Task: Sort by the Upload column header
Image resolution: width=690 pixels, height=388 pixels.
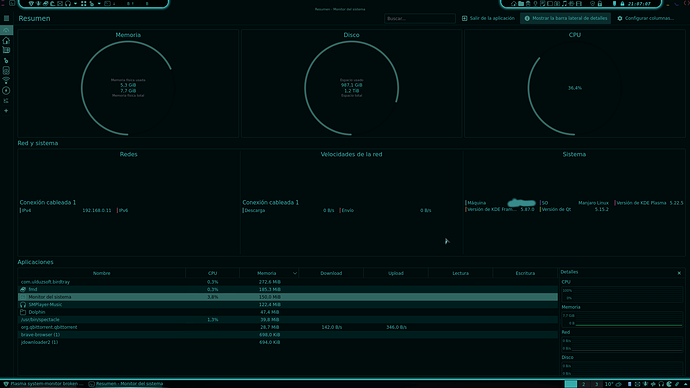Action: (396, 273)
